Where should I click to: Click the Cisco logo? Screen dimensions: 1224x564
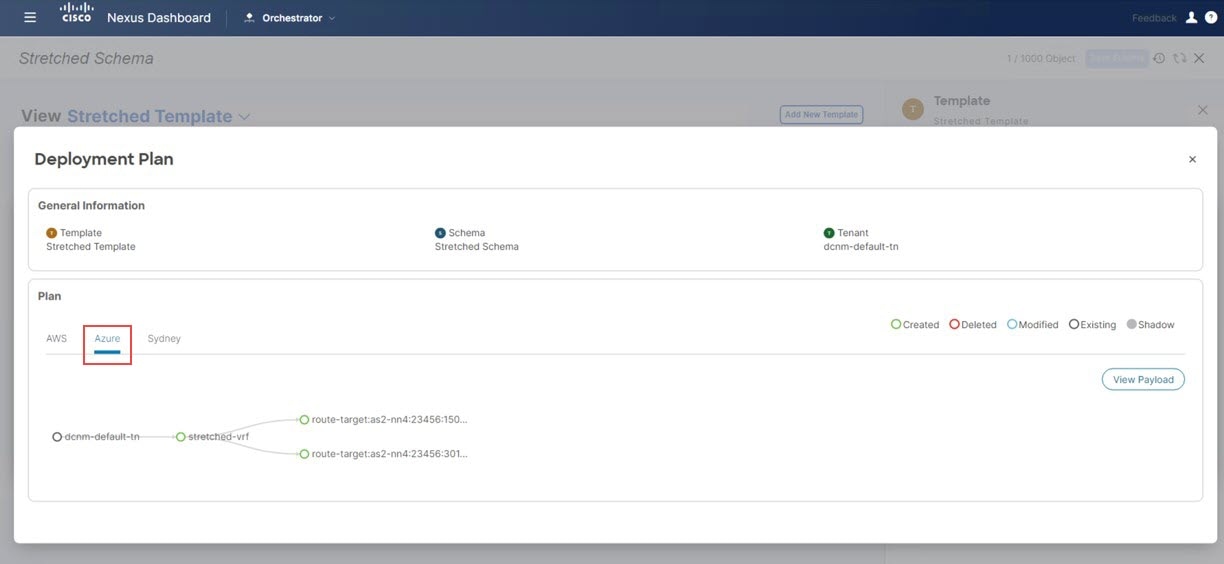[x=76, y=13]
